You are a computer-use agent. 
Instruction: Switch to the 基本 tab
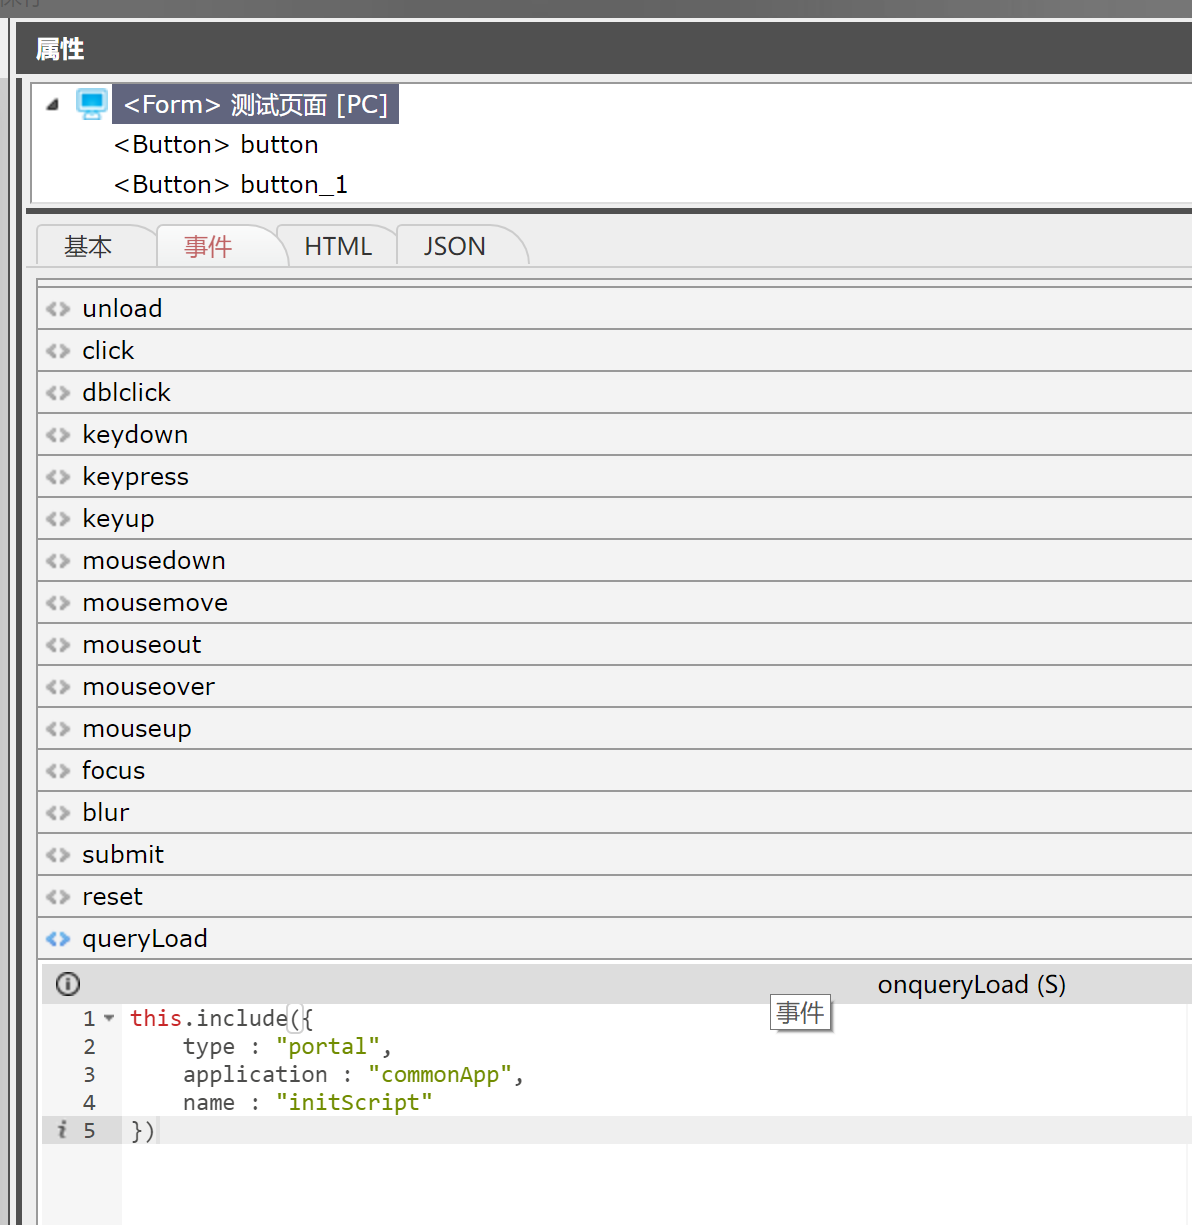point(88,247)
